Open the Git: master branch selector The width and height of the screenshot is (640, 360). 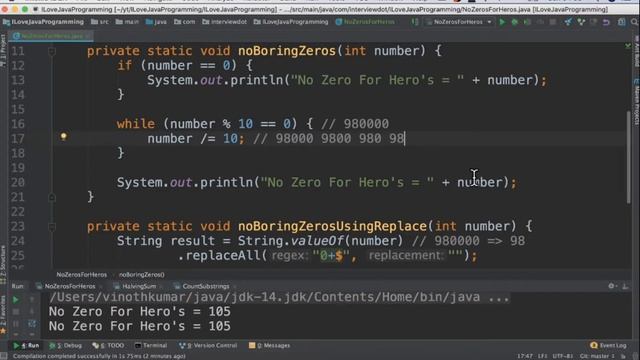coord(597,356)
